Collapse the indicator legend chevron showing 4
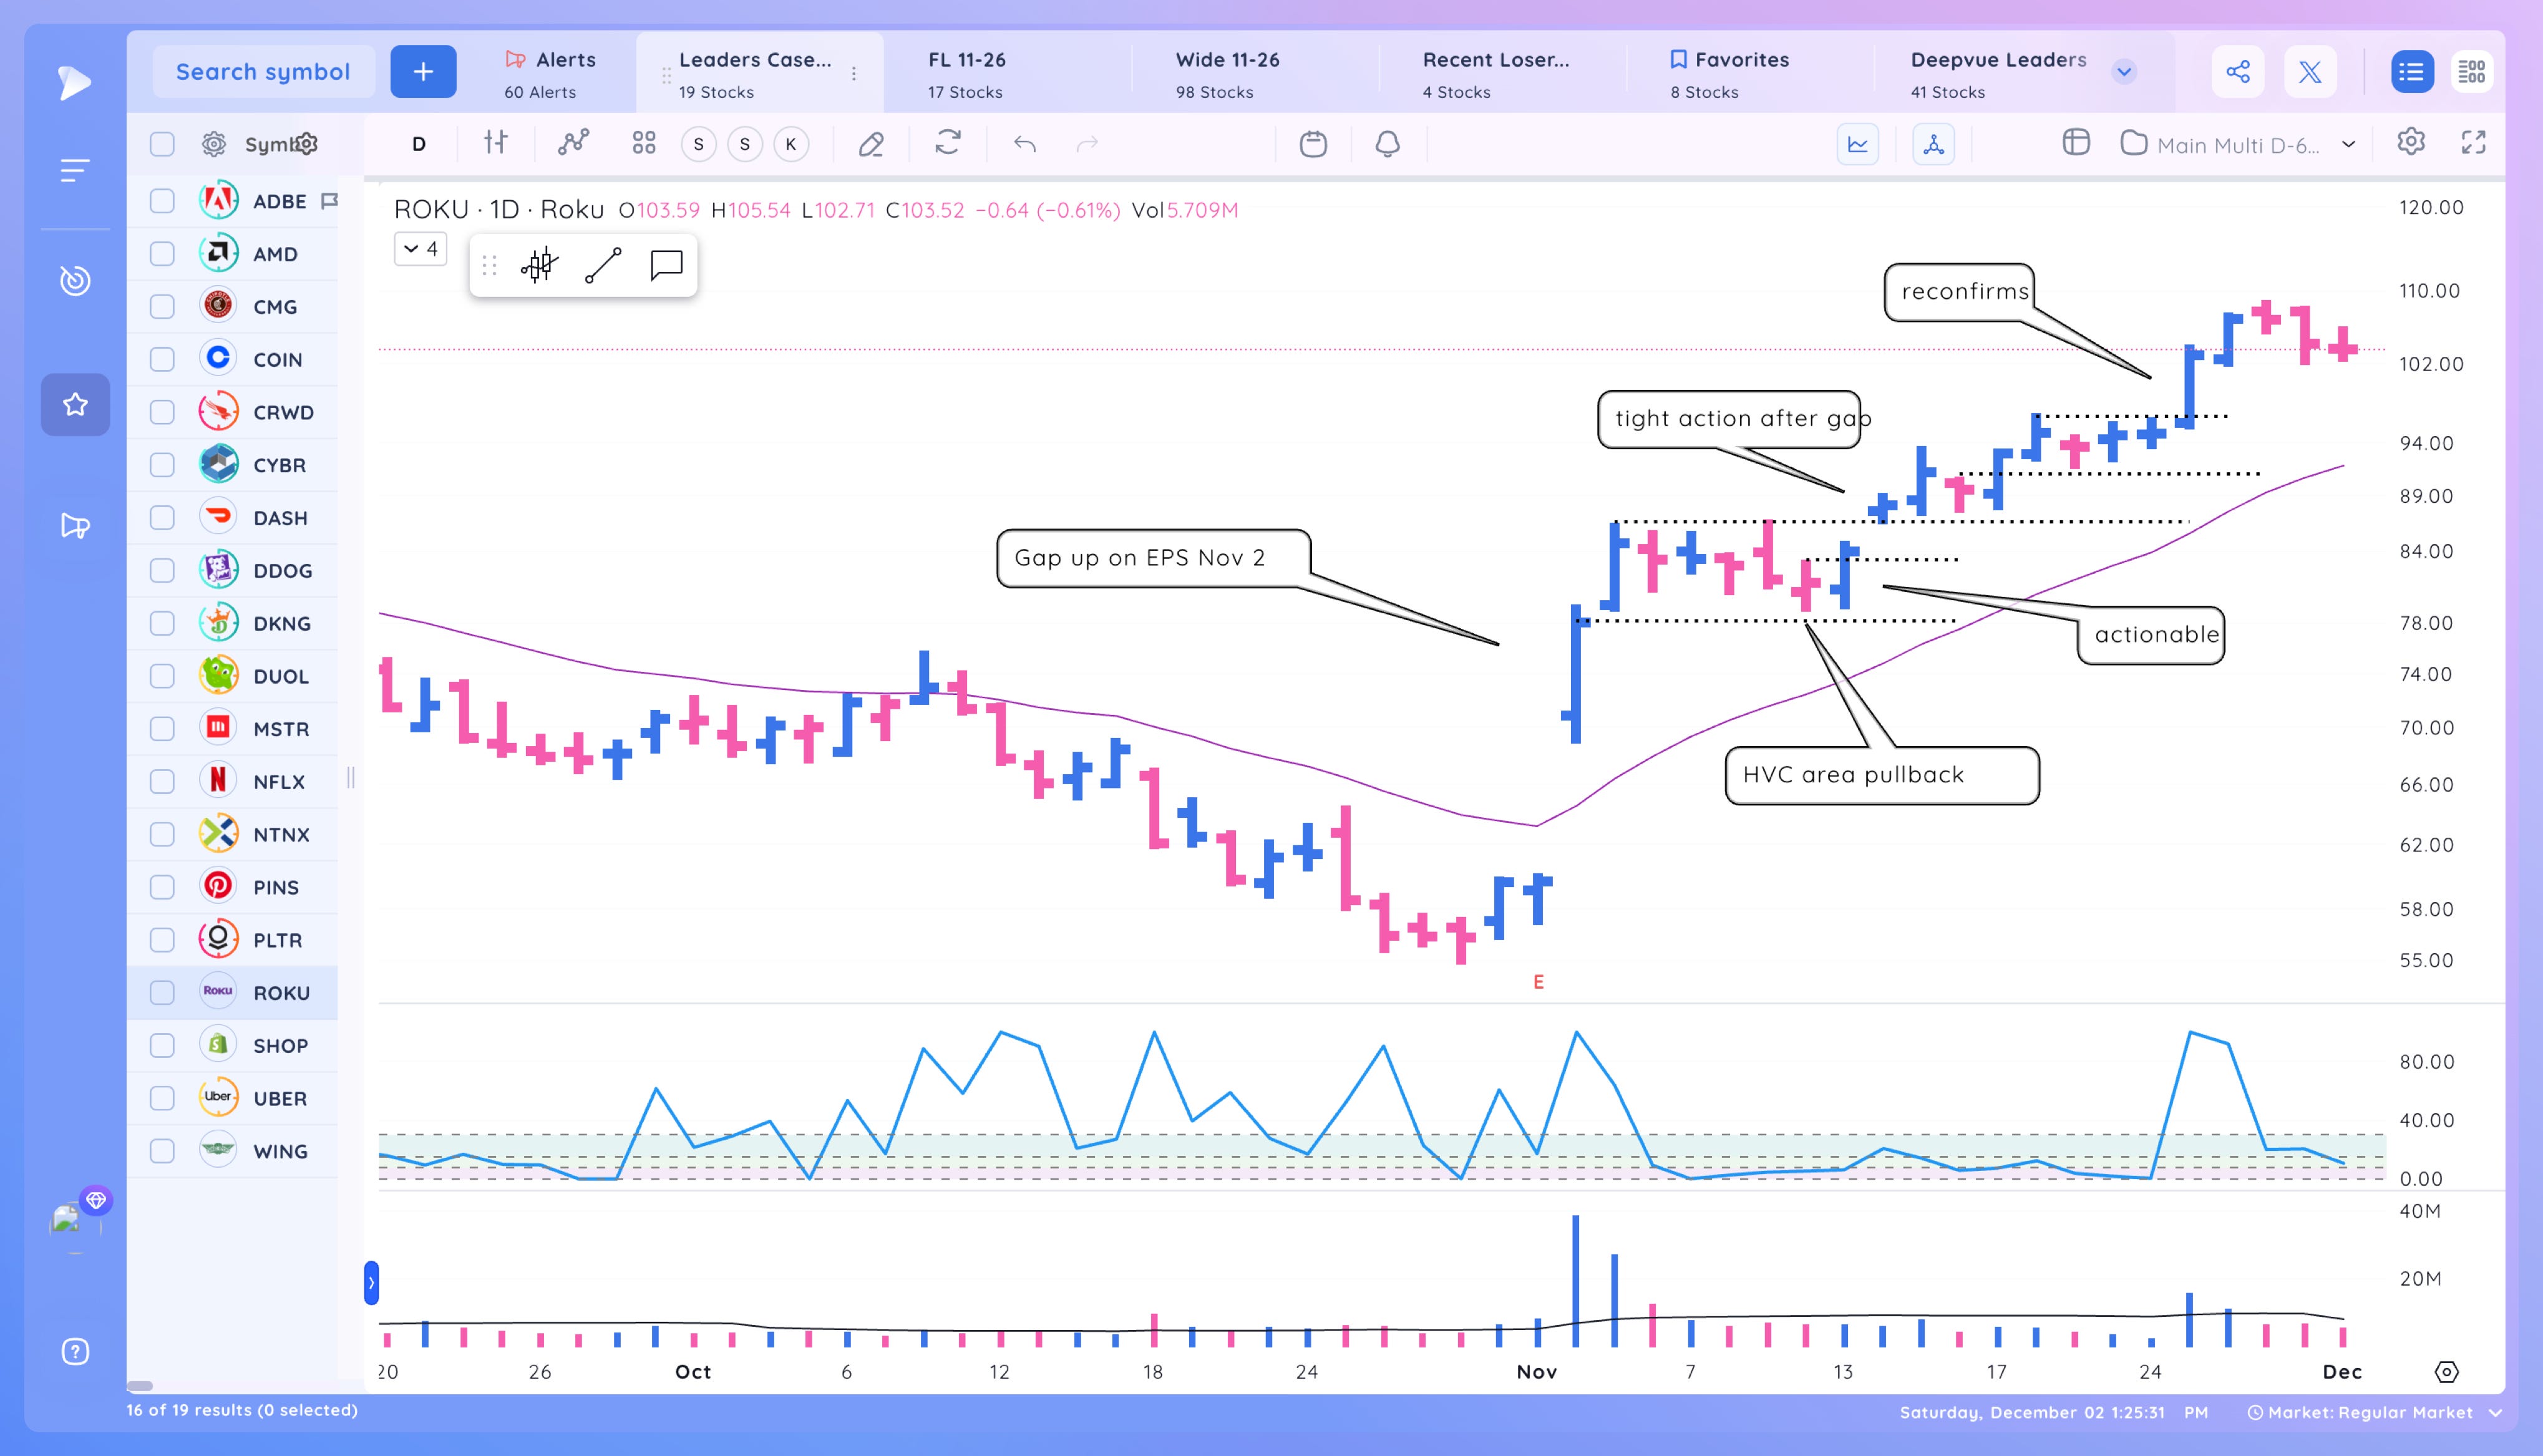The height and width of the screenshot is (1456, 2543). click(421, 249)
